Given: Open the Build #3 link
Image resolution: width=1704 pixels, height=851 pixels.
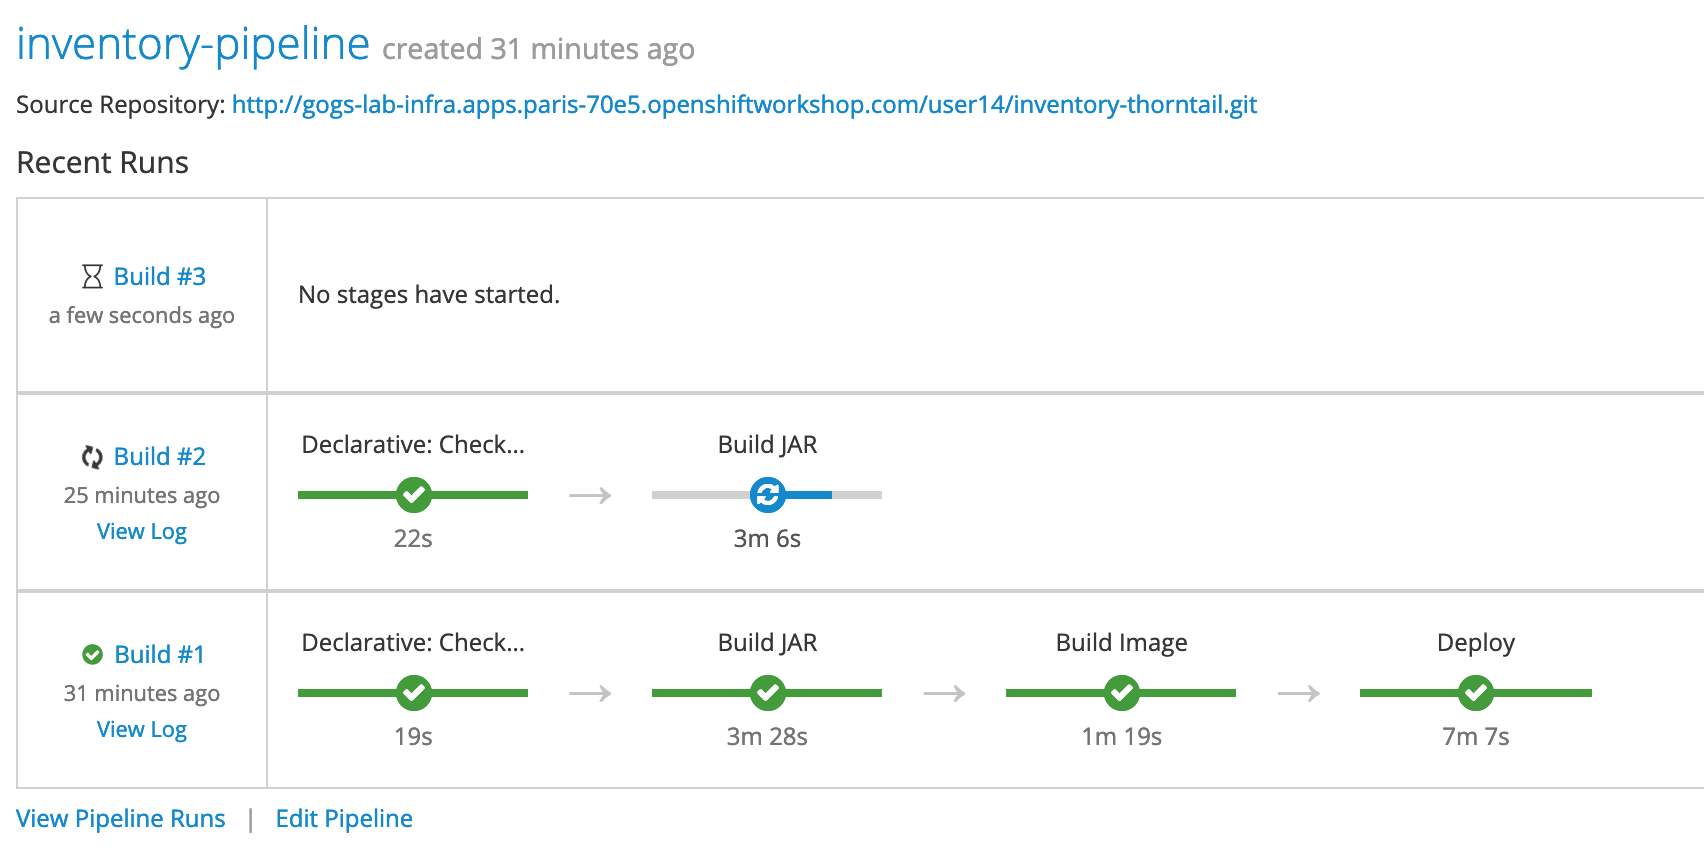Looking at the screenshot, I should 160,276.
